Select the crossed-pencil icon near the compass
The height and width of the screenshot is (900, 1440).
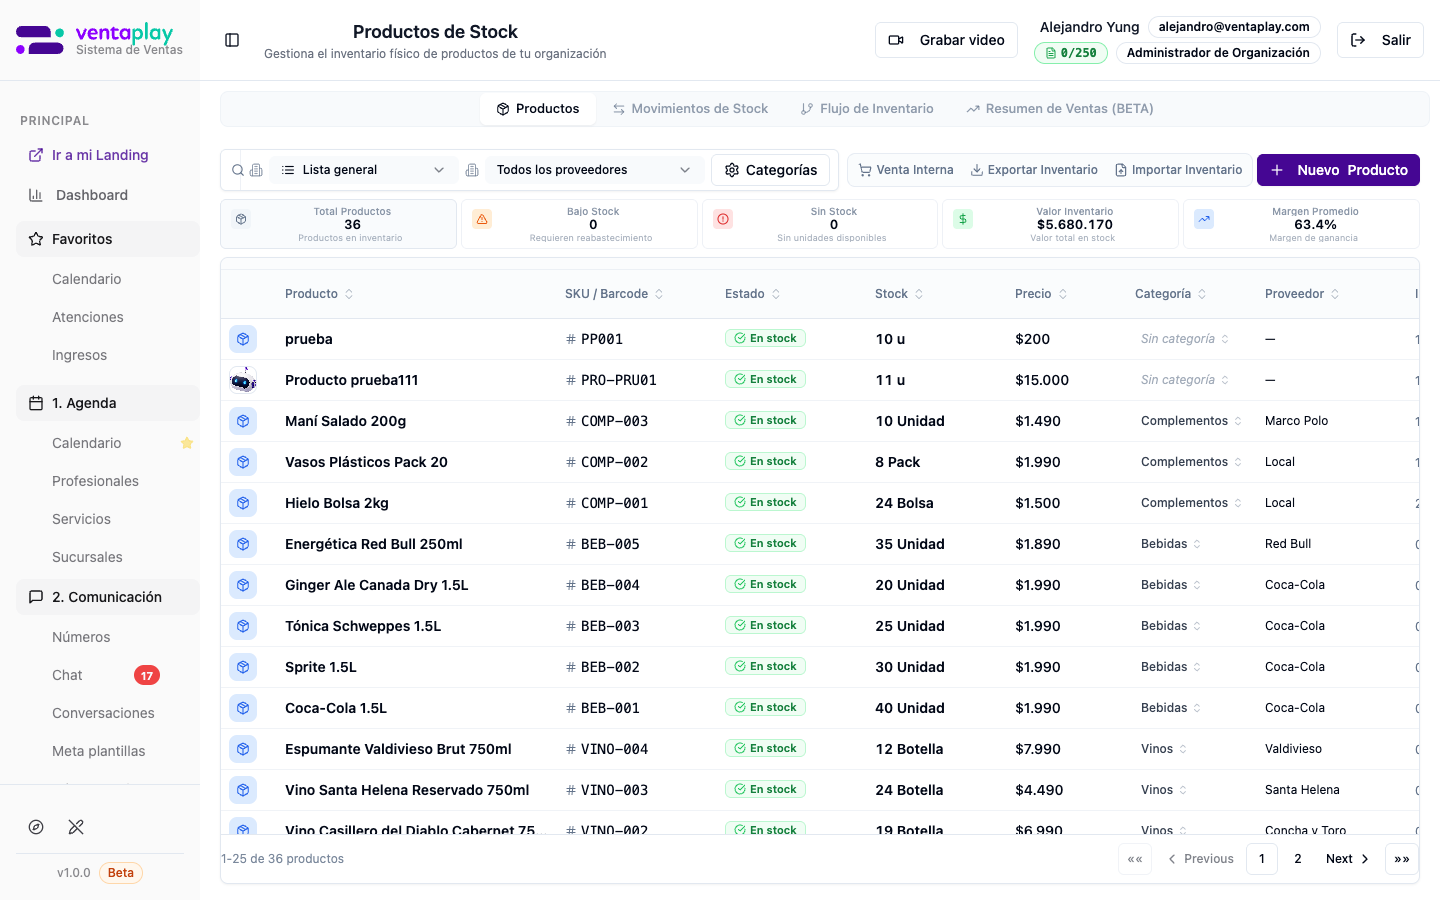pyautogui.click(x=76, y=827)
